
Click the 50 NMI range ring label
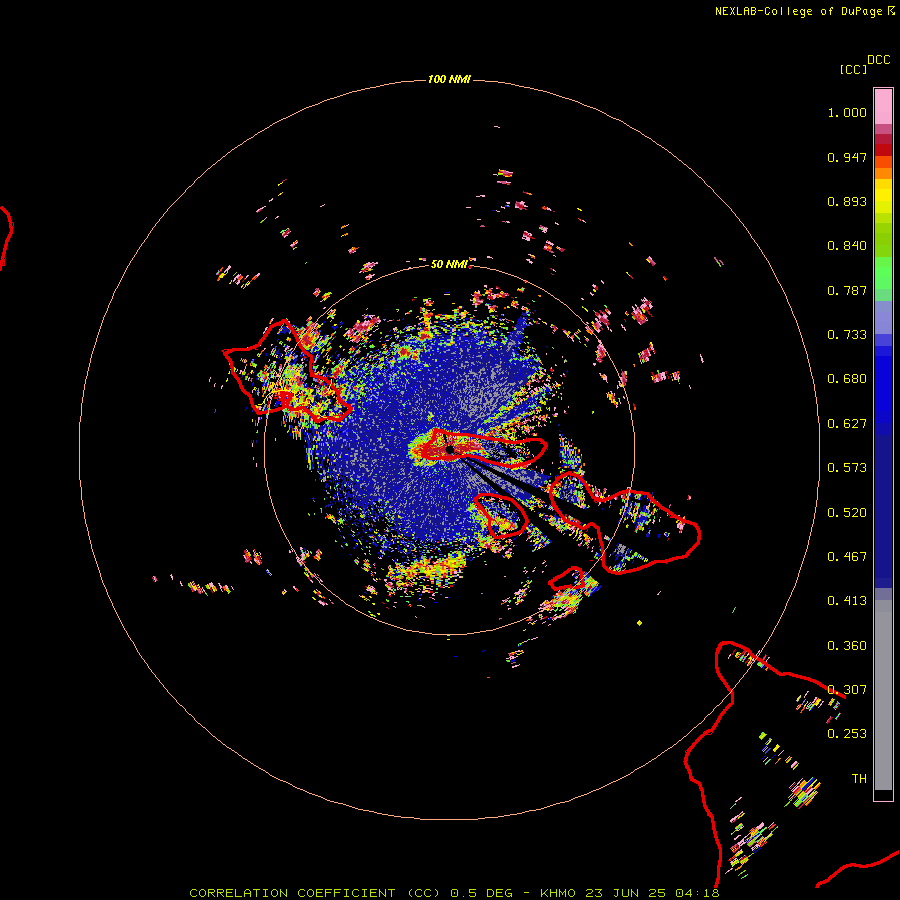click(x=449, y=264)
